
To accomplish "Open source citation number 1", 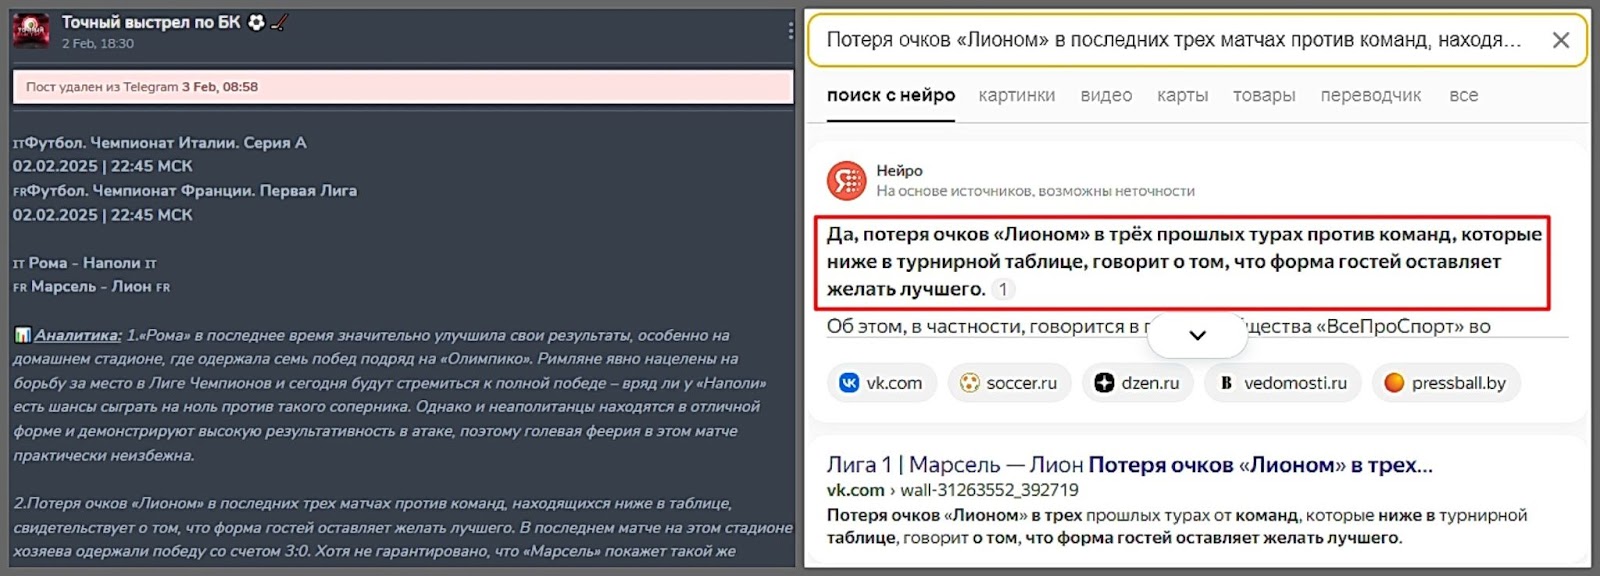I will [x=1003, y=290].
